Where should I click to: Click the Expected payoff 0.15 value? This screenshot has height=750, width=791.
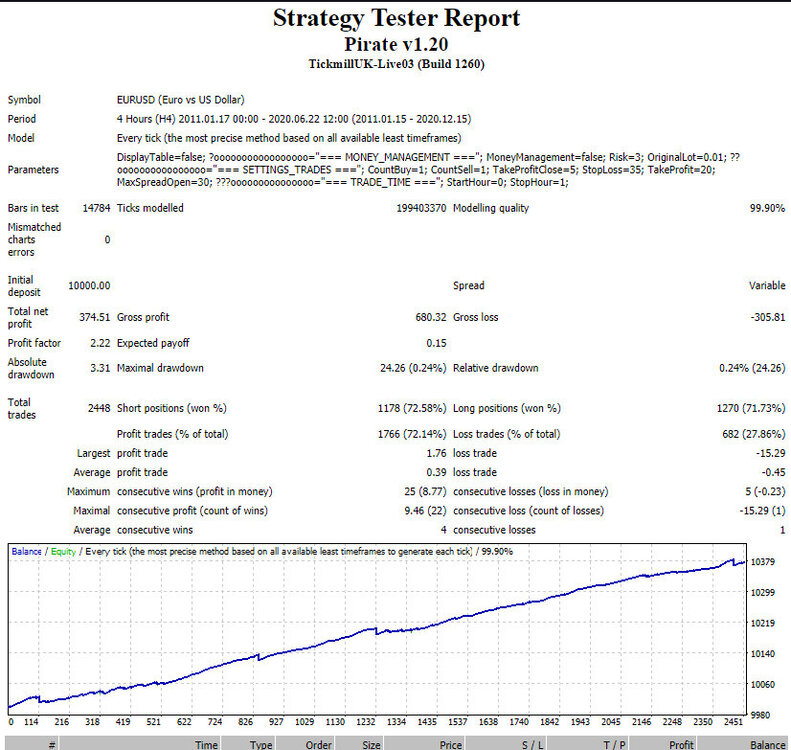(x=436, y=343)
